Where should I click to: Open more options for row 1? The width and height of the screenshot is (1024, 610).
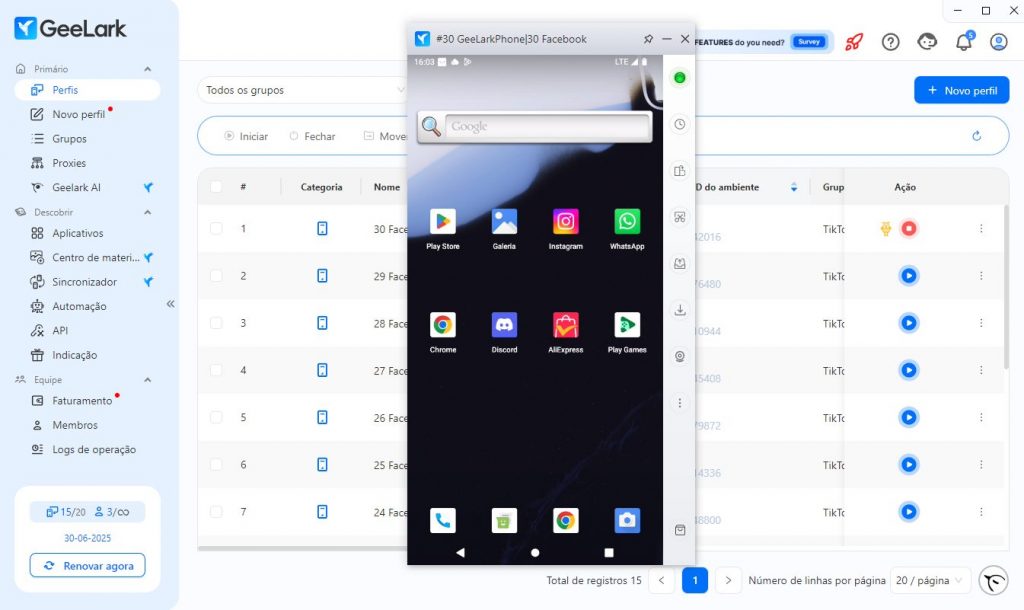tap(981, 229)
